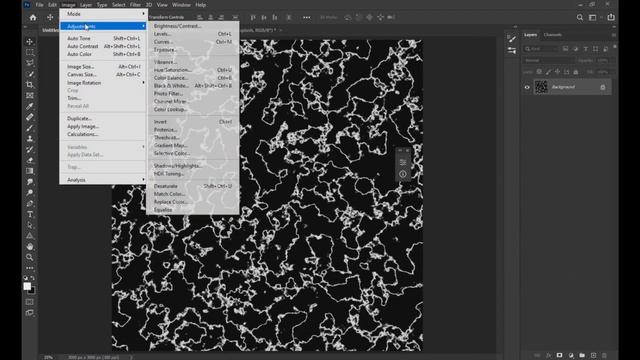The height and width of the screenshot is (360, 640).
Task: Open the options bar three-dots overflow
Action: (x=307, y=17)
